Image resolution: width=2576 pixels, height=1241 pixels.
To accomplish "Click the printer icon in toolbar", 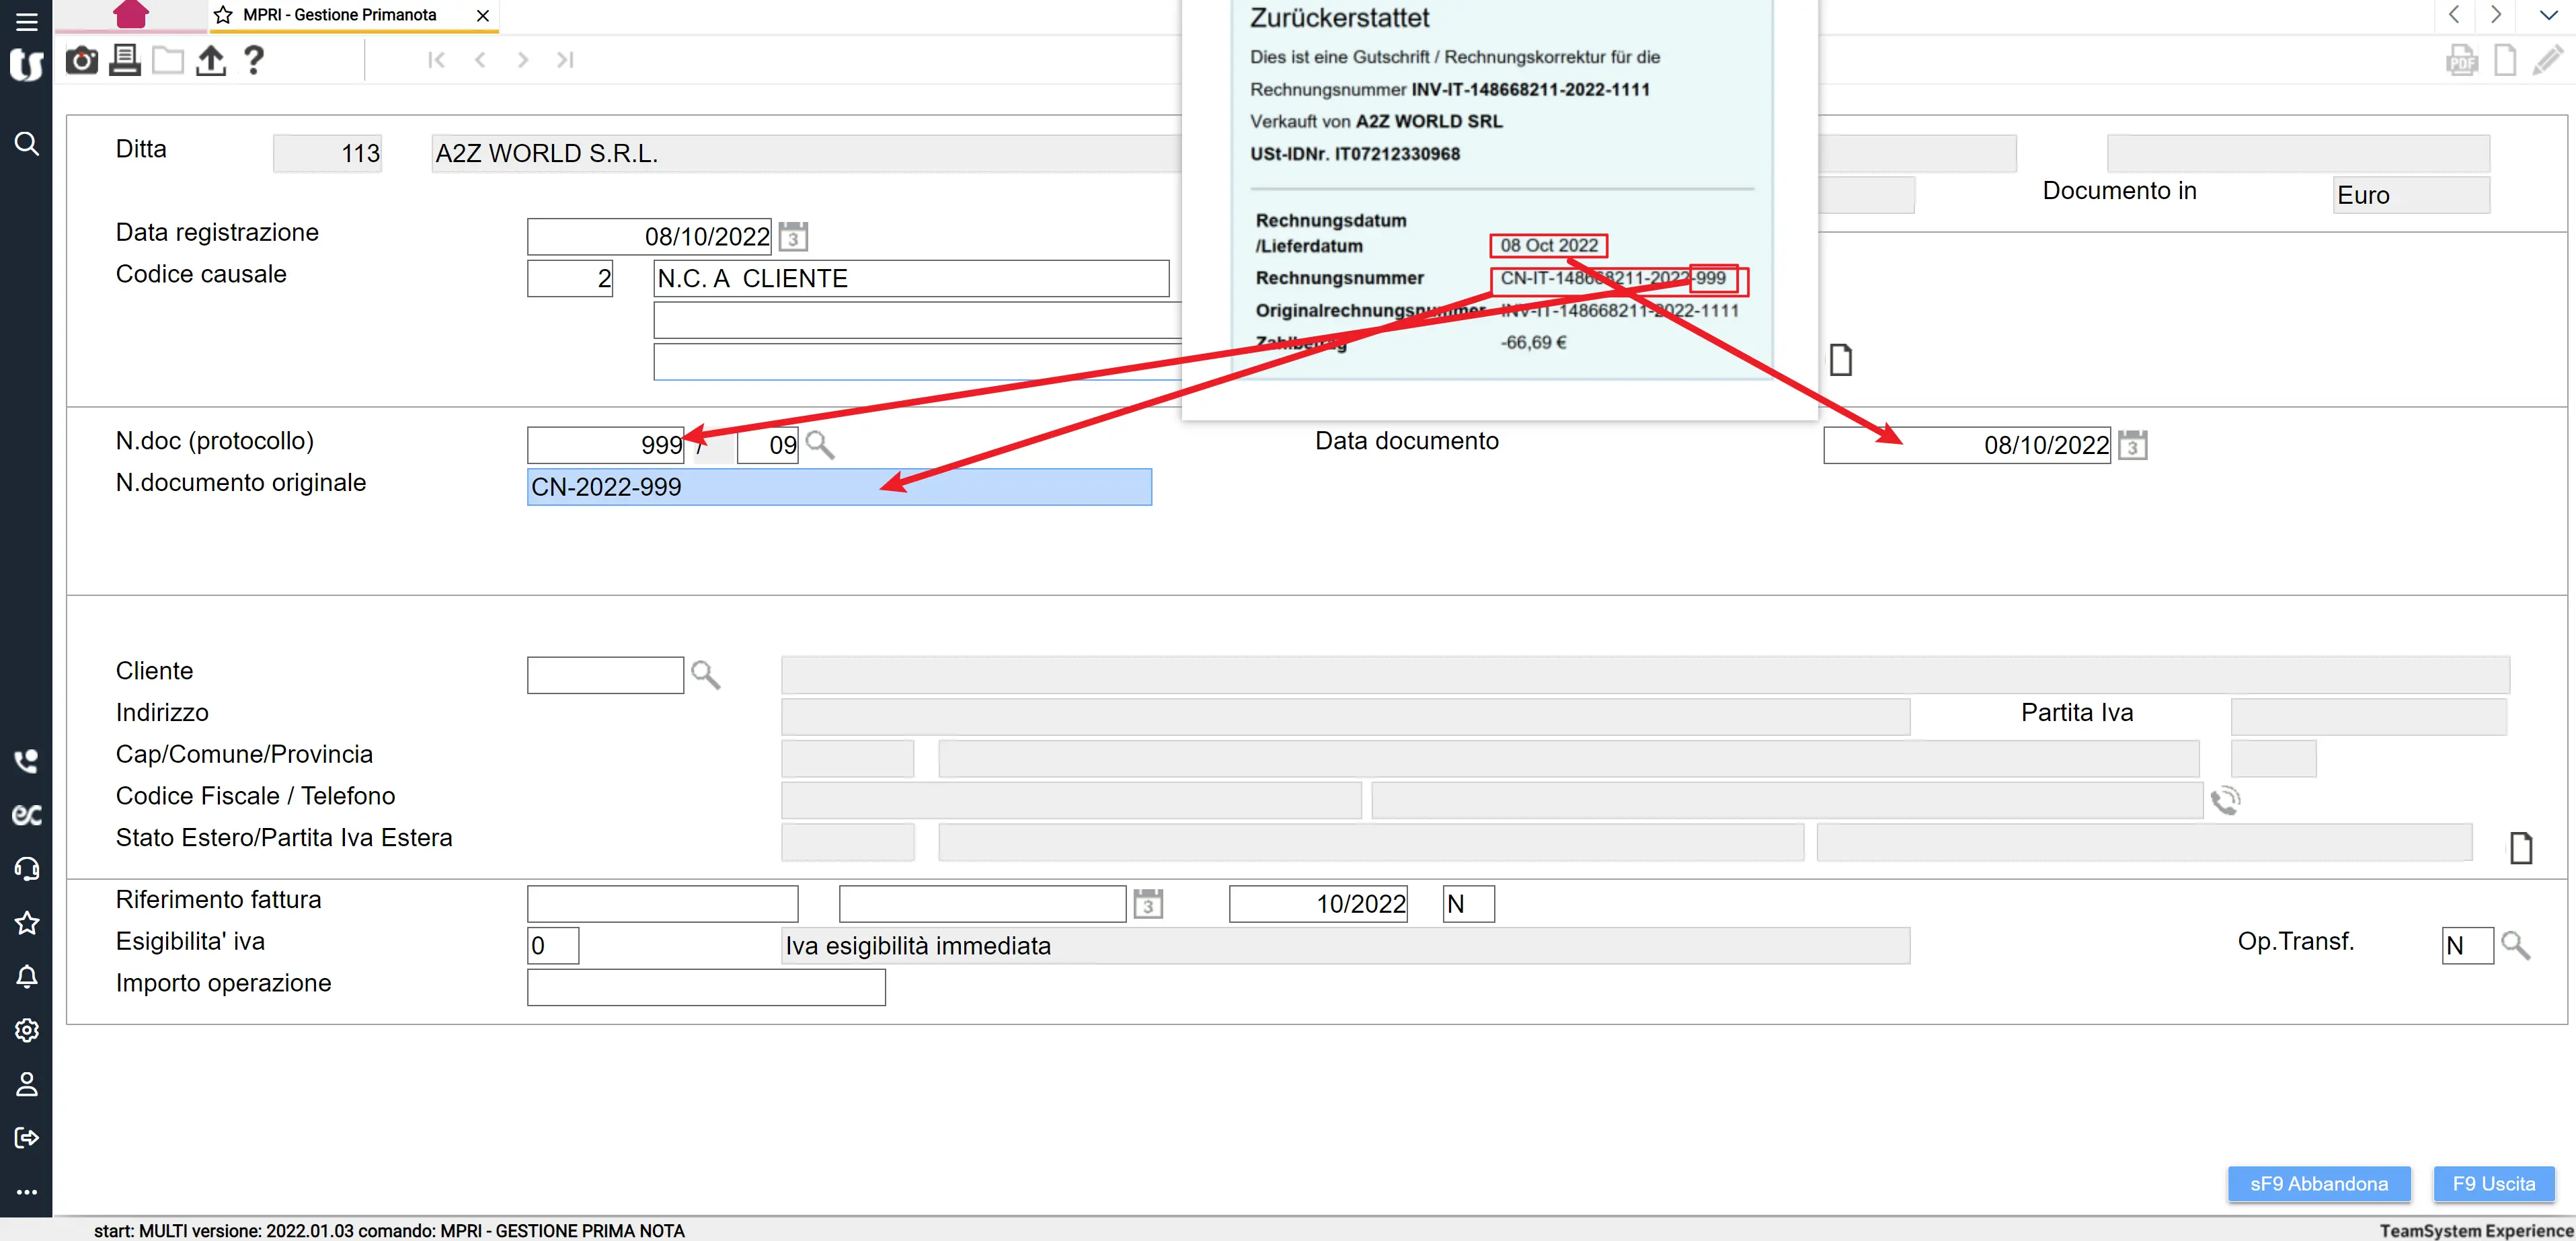I will click(125, 61).
